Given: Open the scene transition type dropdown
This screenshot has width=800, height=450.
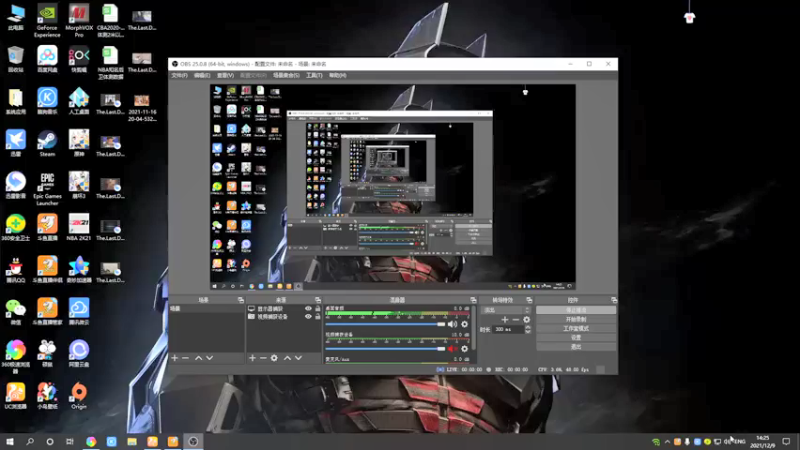Looking at the screenshot, I should click(x=506, y=310).
